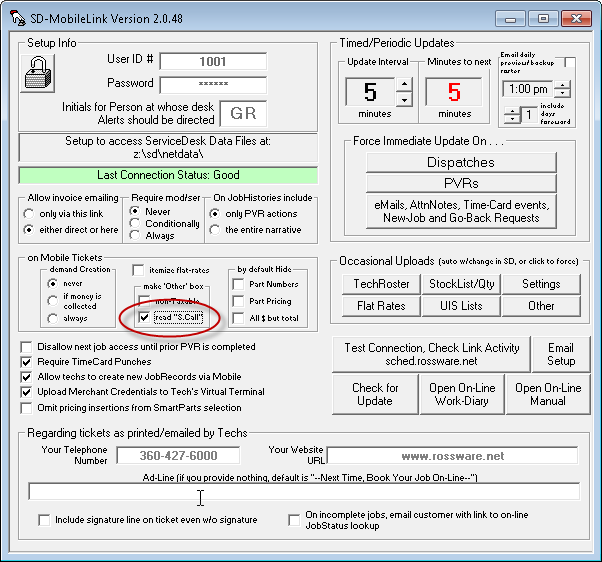The image size is (602, 562).
Task: Click up arrow next to 1:00 pm time
Action: point(561,83)
